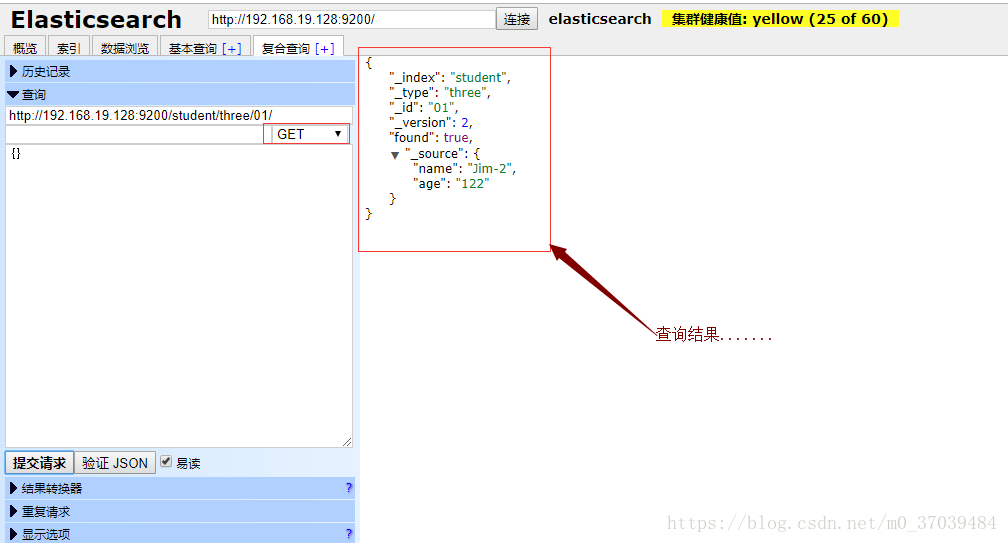Add a new 复合查询 tab via [+]
The height and width of the screenshot is (543, 1008).
(x=325, y=48)
